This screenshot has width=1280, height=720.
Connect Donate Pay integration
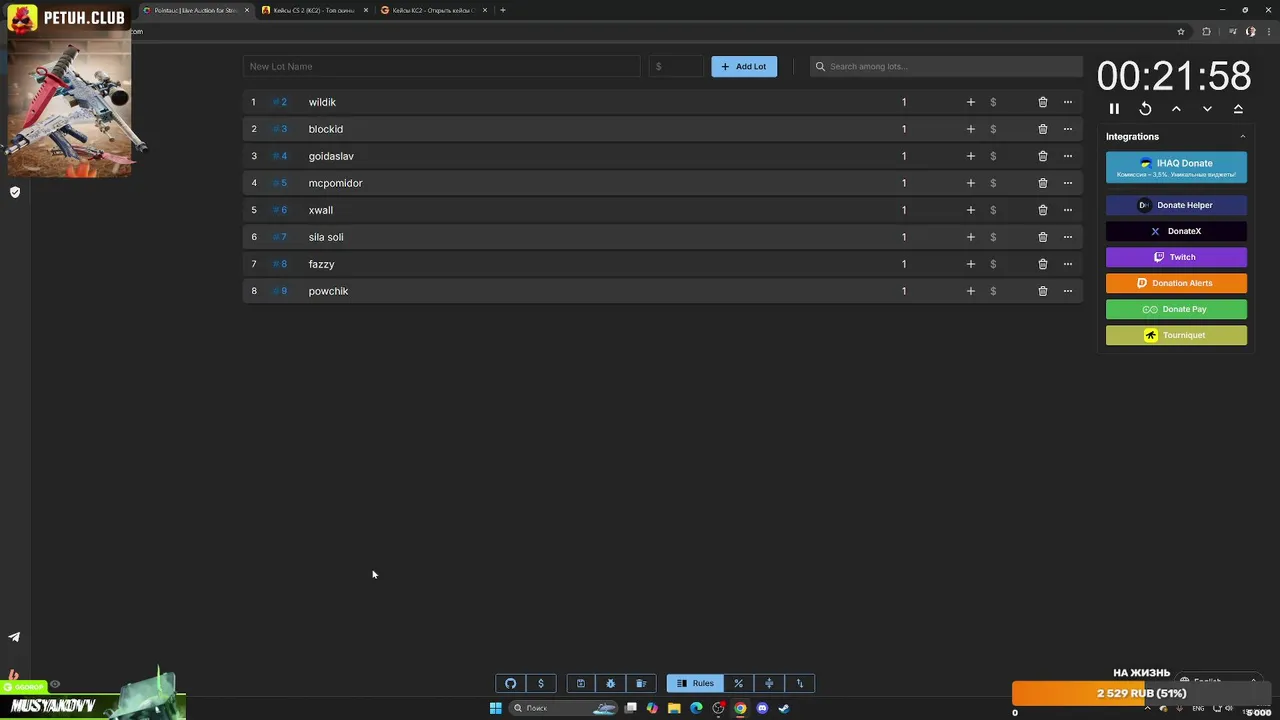pos(1176,309)
